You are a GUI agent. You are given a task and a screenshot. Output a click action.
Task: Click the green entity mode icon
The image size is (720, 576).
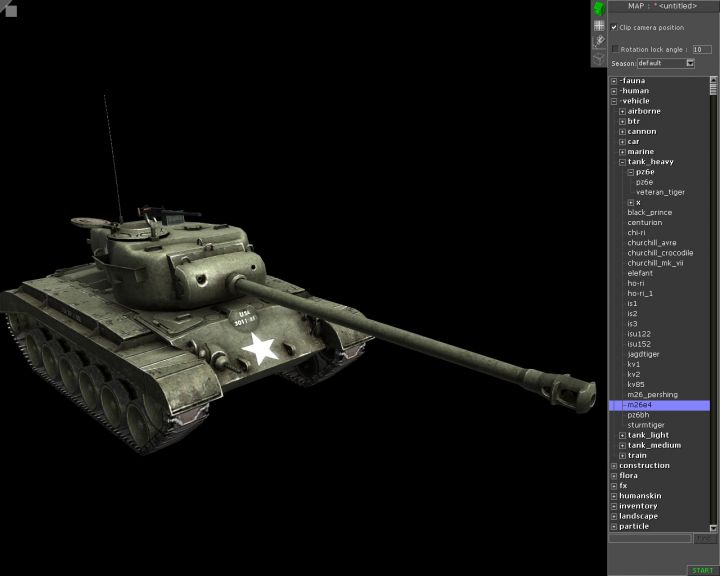click(599, 9)
